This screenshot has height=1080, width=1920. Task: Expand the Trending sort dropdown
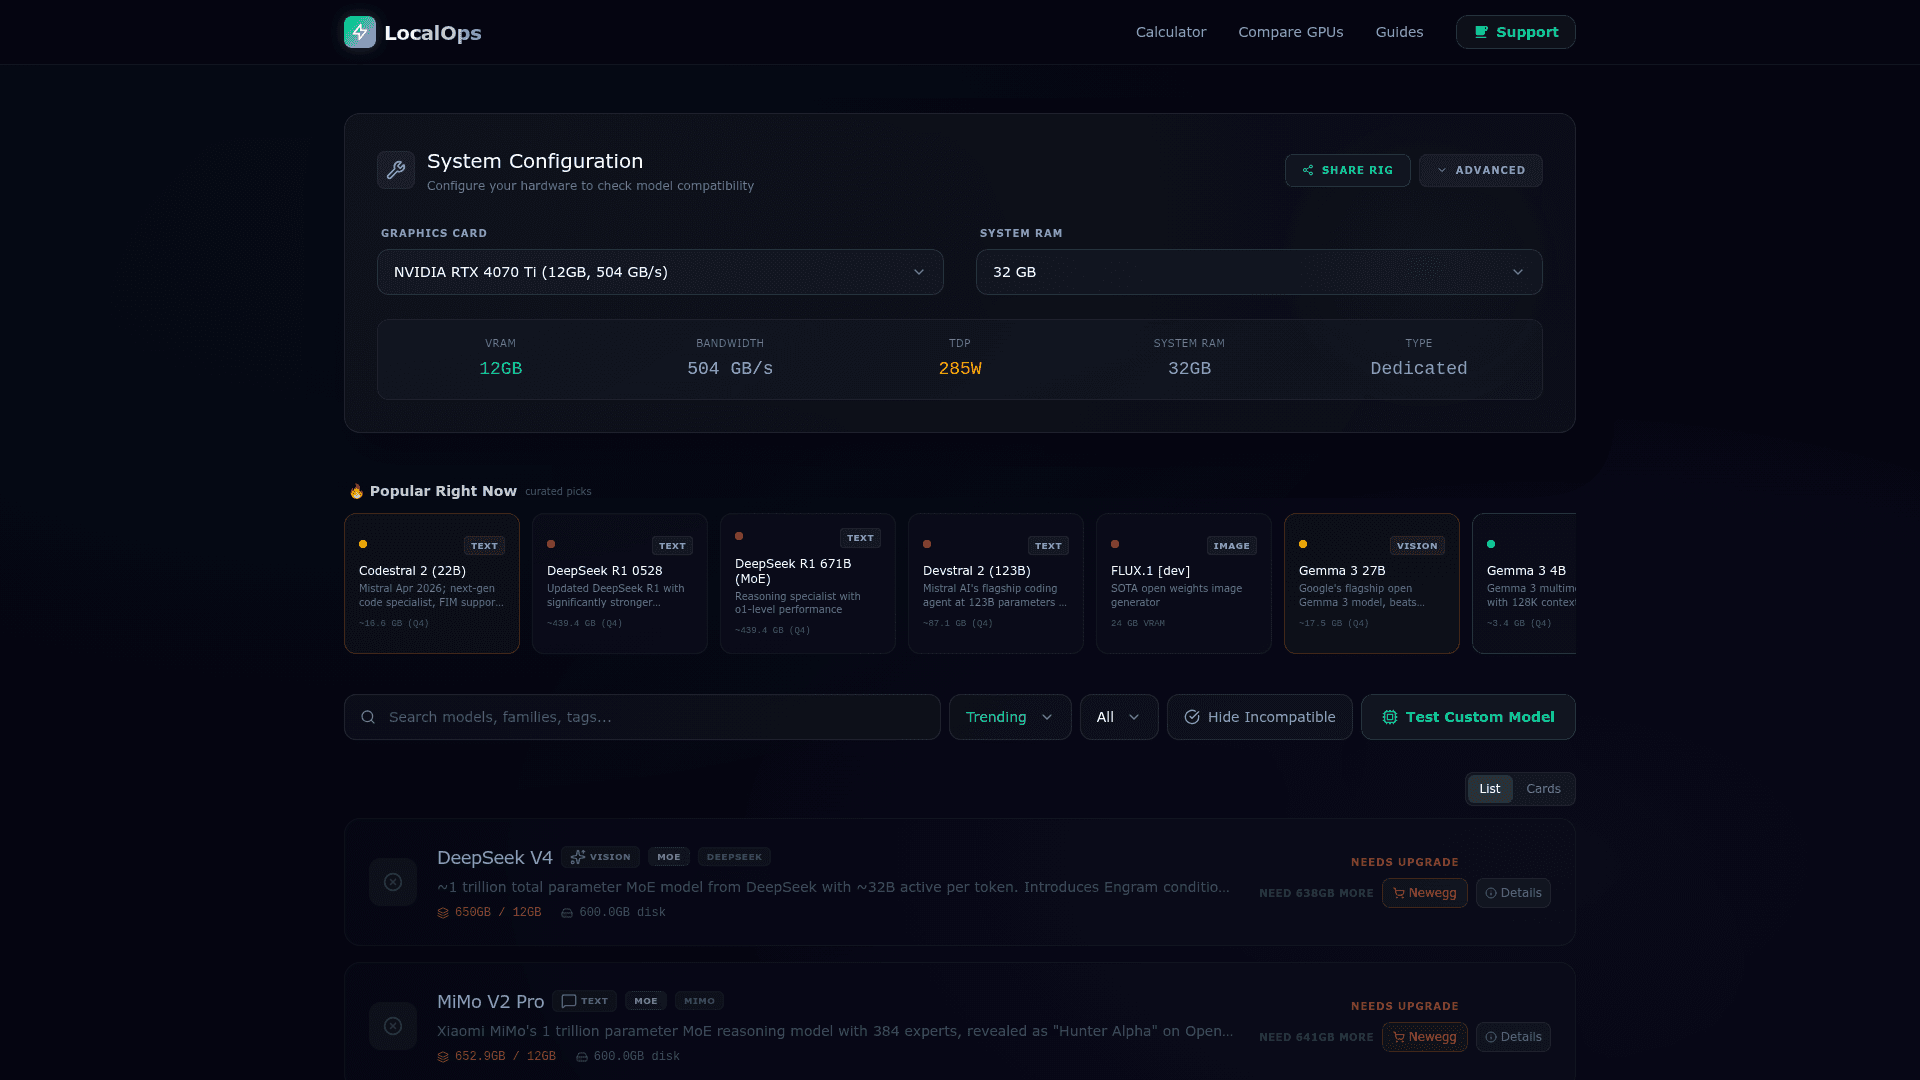click(1009, 717)
